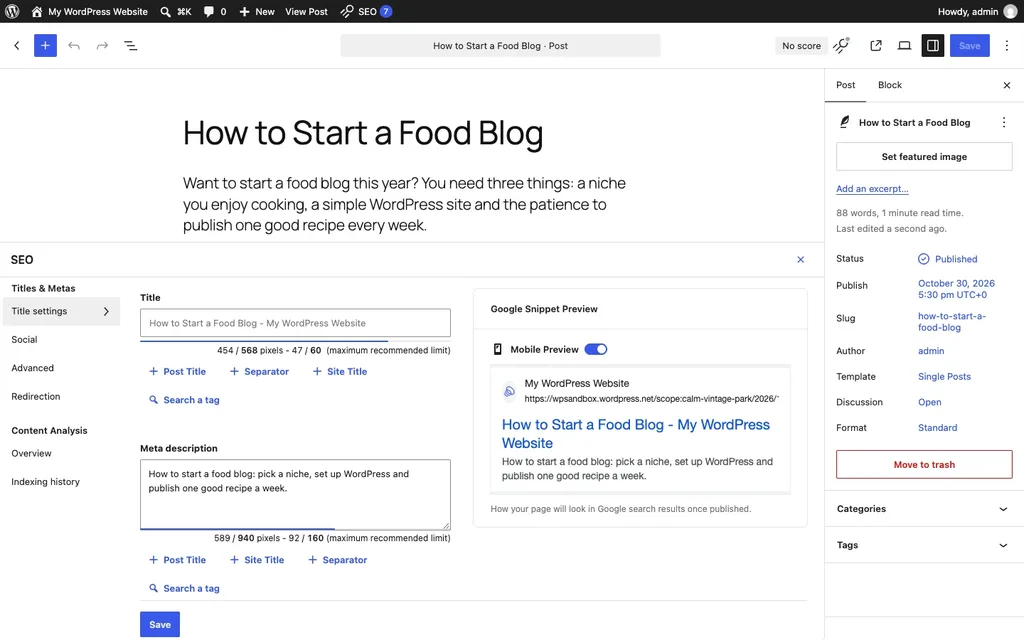This screenshot has height=640, width=1024.
Task: Open the document overview list view
Action: click(131, 45)
